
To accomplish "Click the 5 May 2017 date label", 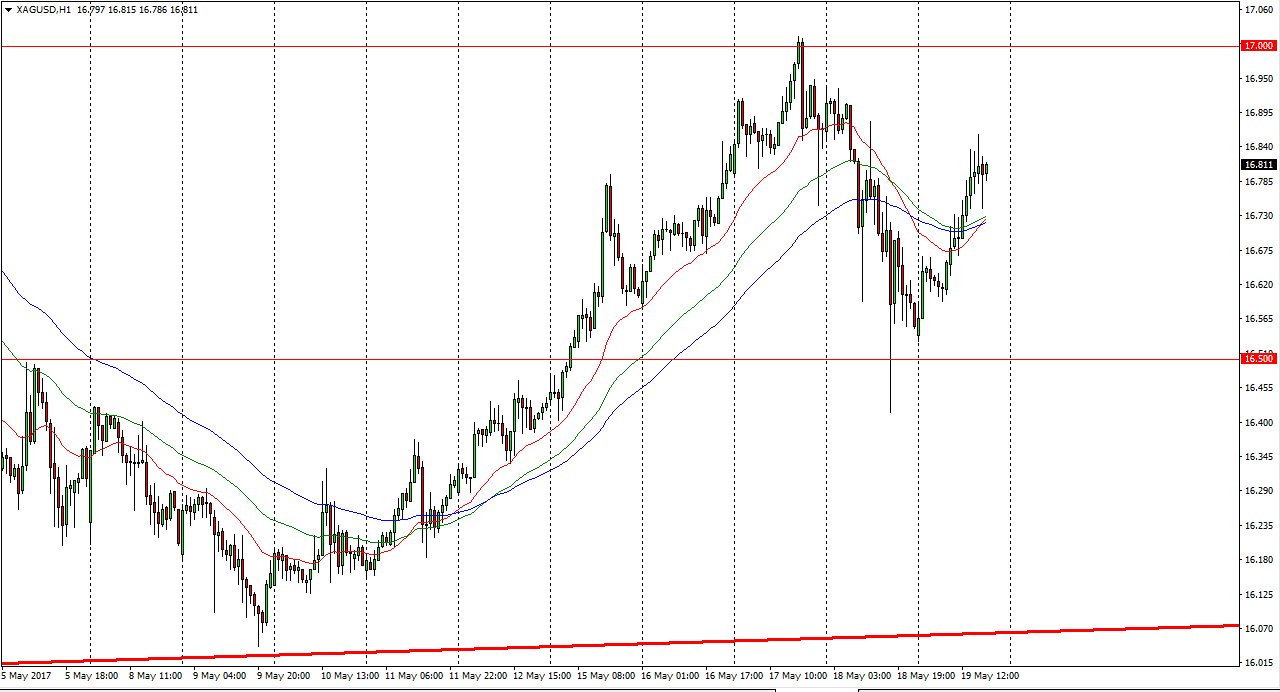I will pyautogui.click(x=26, y=675).
